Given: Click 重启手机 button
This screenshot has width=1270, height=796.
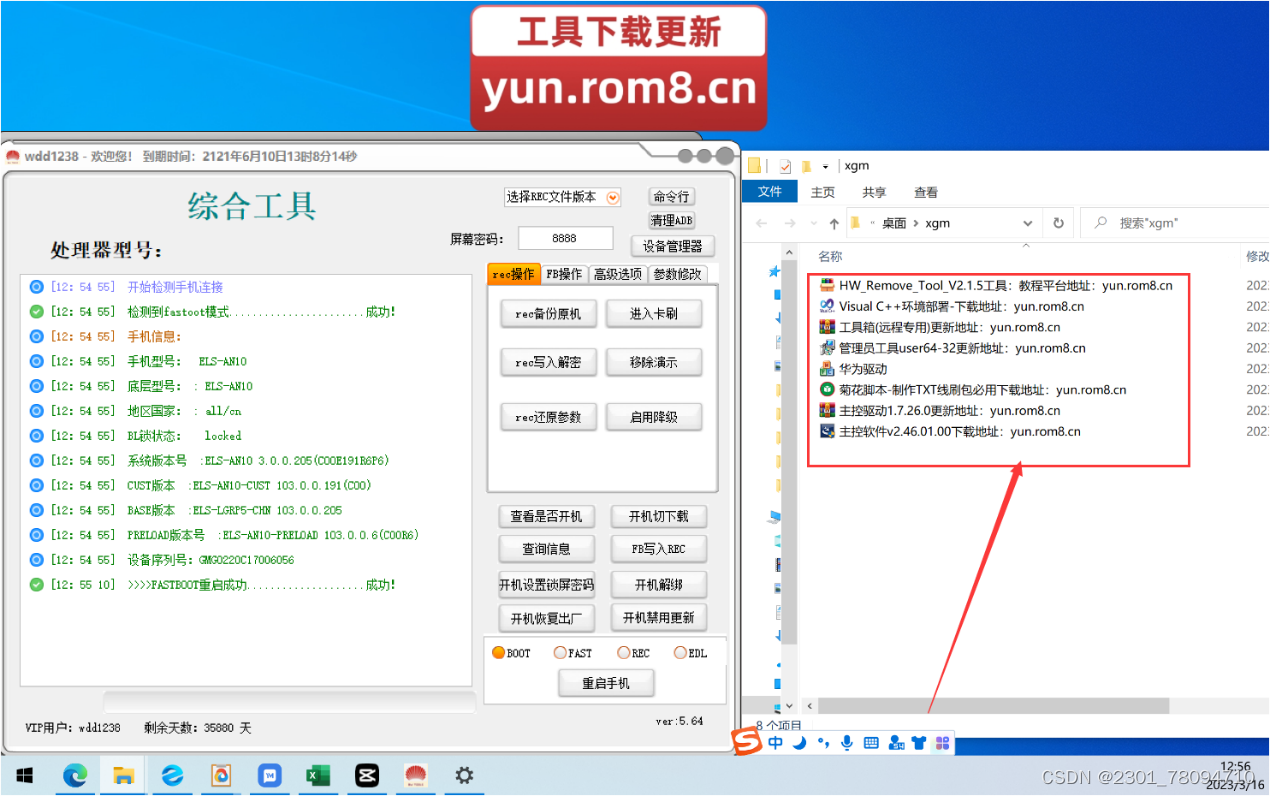Looking at the screenshot, I should tap(606, 684).
